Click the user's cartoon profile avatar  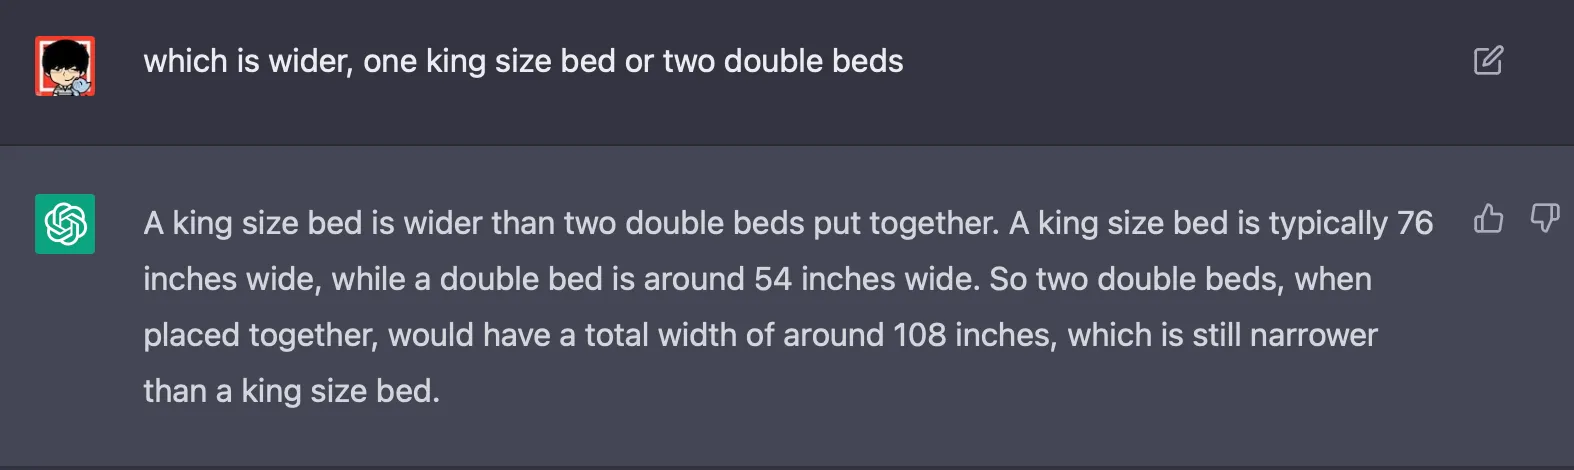pos(65,66)
